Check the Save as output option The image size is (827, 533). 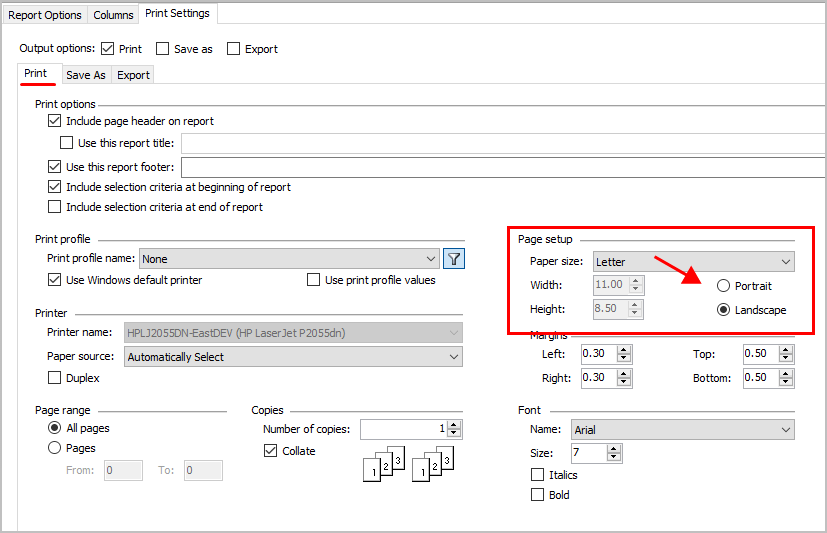pyautogui.click(x=163, y=49)
